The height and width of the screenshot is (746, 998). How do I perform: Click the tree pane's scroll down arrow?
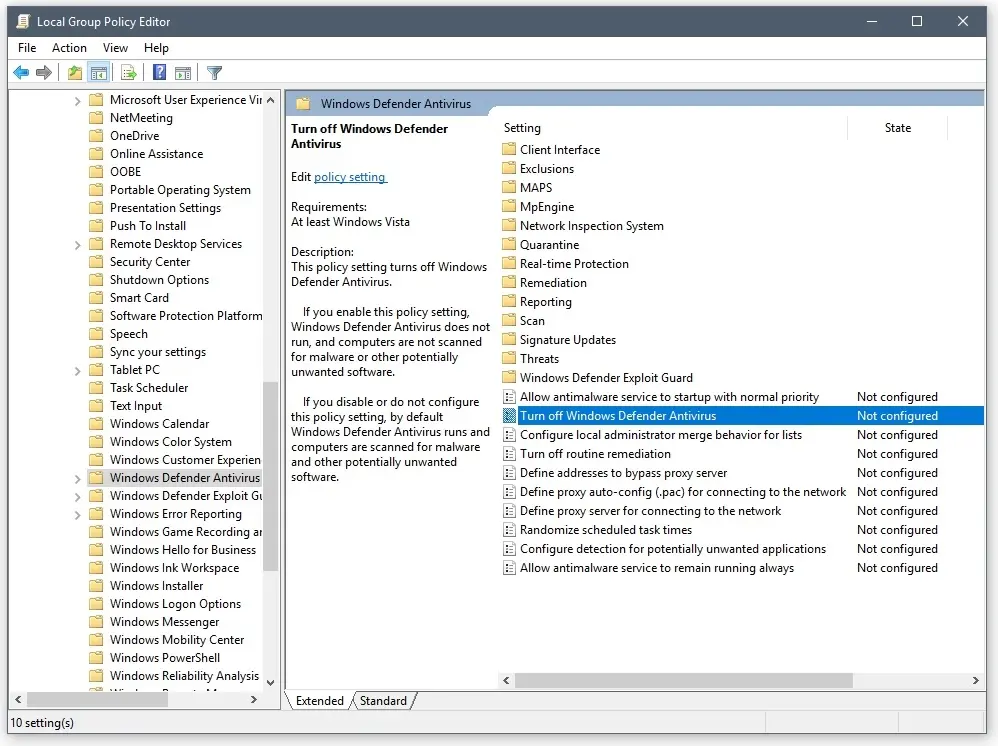tap(271, 682)
